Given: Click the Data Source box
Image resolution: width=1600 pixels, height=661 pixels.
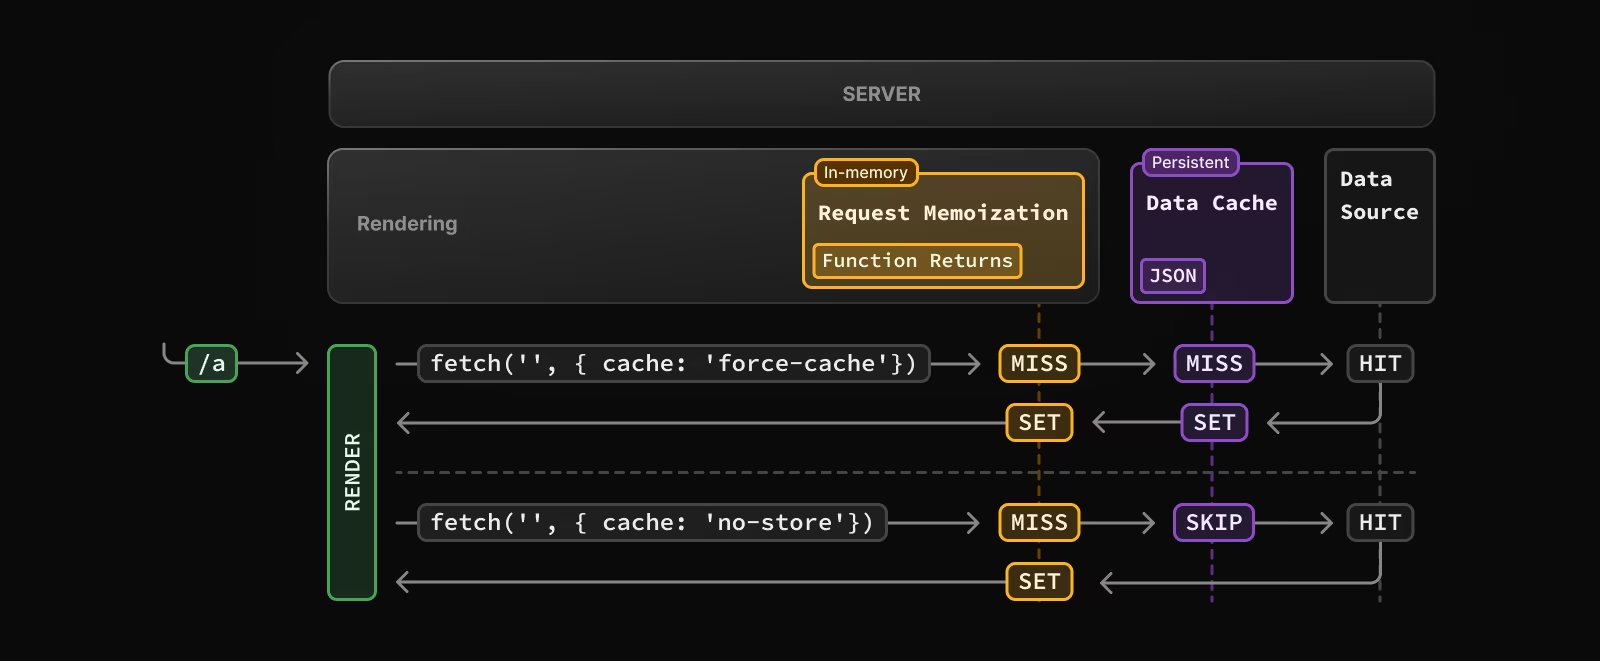Looking at the screenshot, I should pos(1379,225).
